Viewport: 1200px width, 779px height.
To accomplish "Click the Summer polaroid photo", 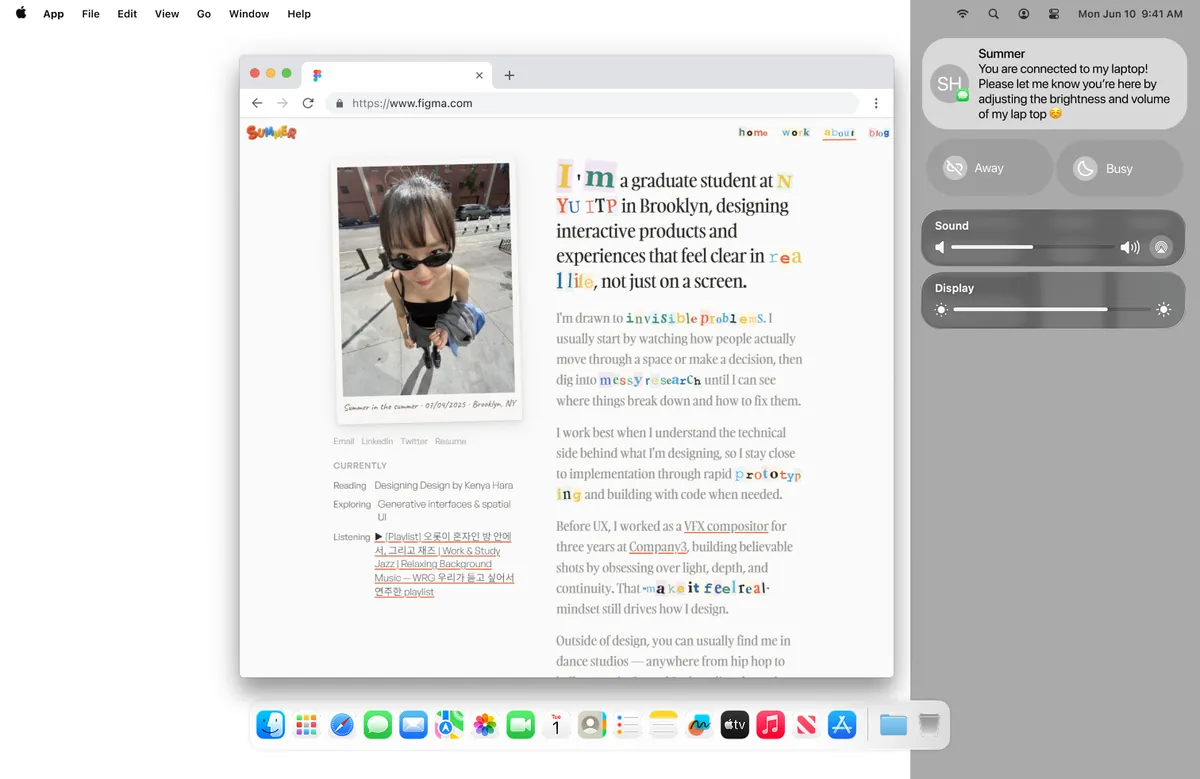I will (426, 289).
